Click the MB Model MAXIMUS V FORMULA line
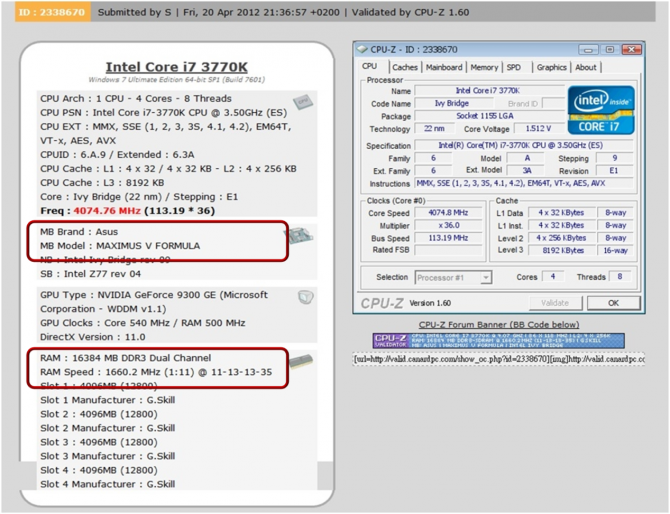670x514 pixels. [x=120, y=246]
